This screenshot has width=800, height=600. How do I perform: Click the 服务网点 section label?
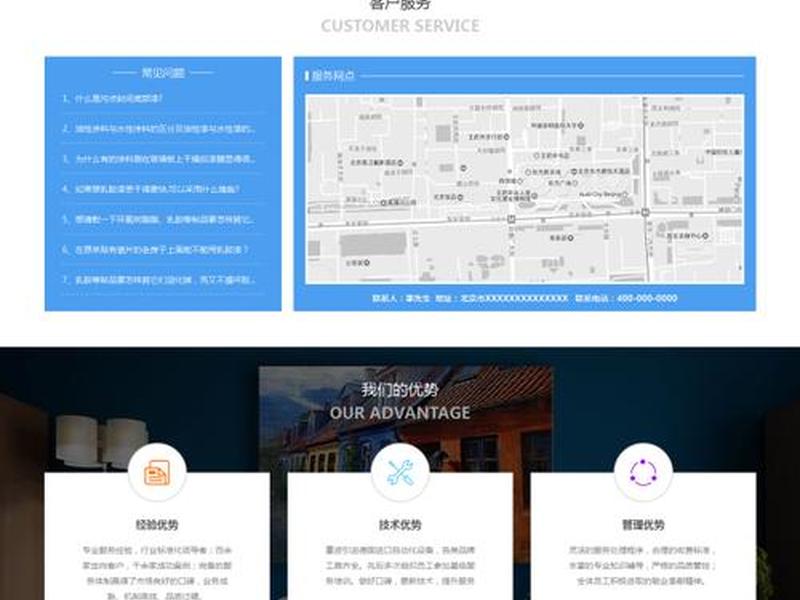coord(333,76)
